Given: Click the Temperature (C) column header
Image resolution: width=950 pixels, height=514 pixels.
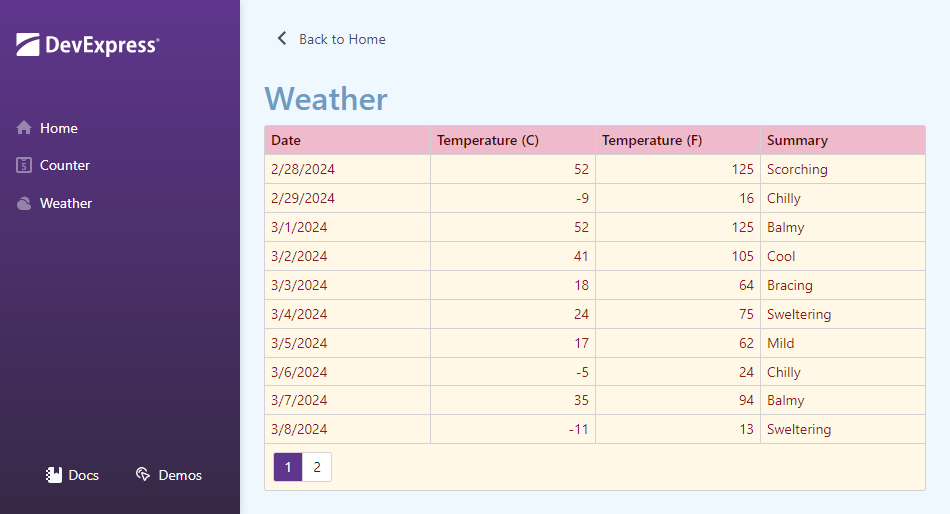Looking at the screenshot, I should tap(513, 140).
